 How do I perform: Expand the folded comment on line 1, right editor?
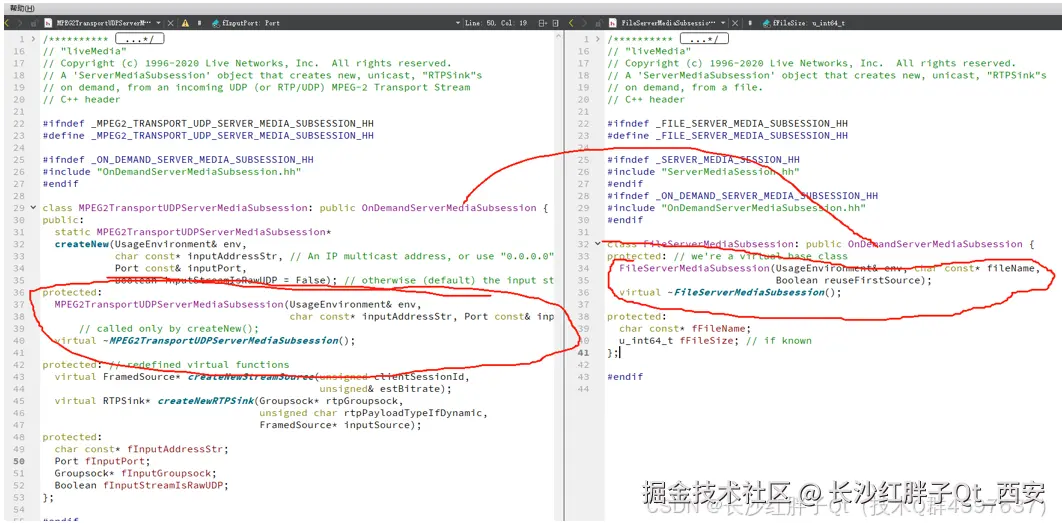coord(597,39)
